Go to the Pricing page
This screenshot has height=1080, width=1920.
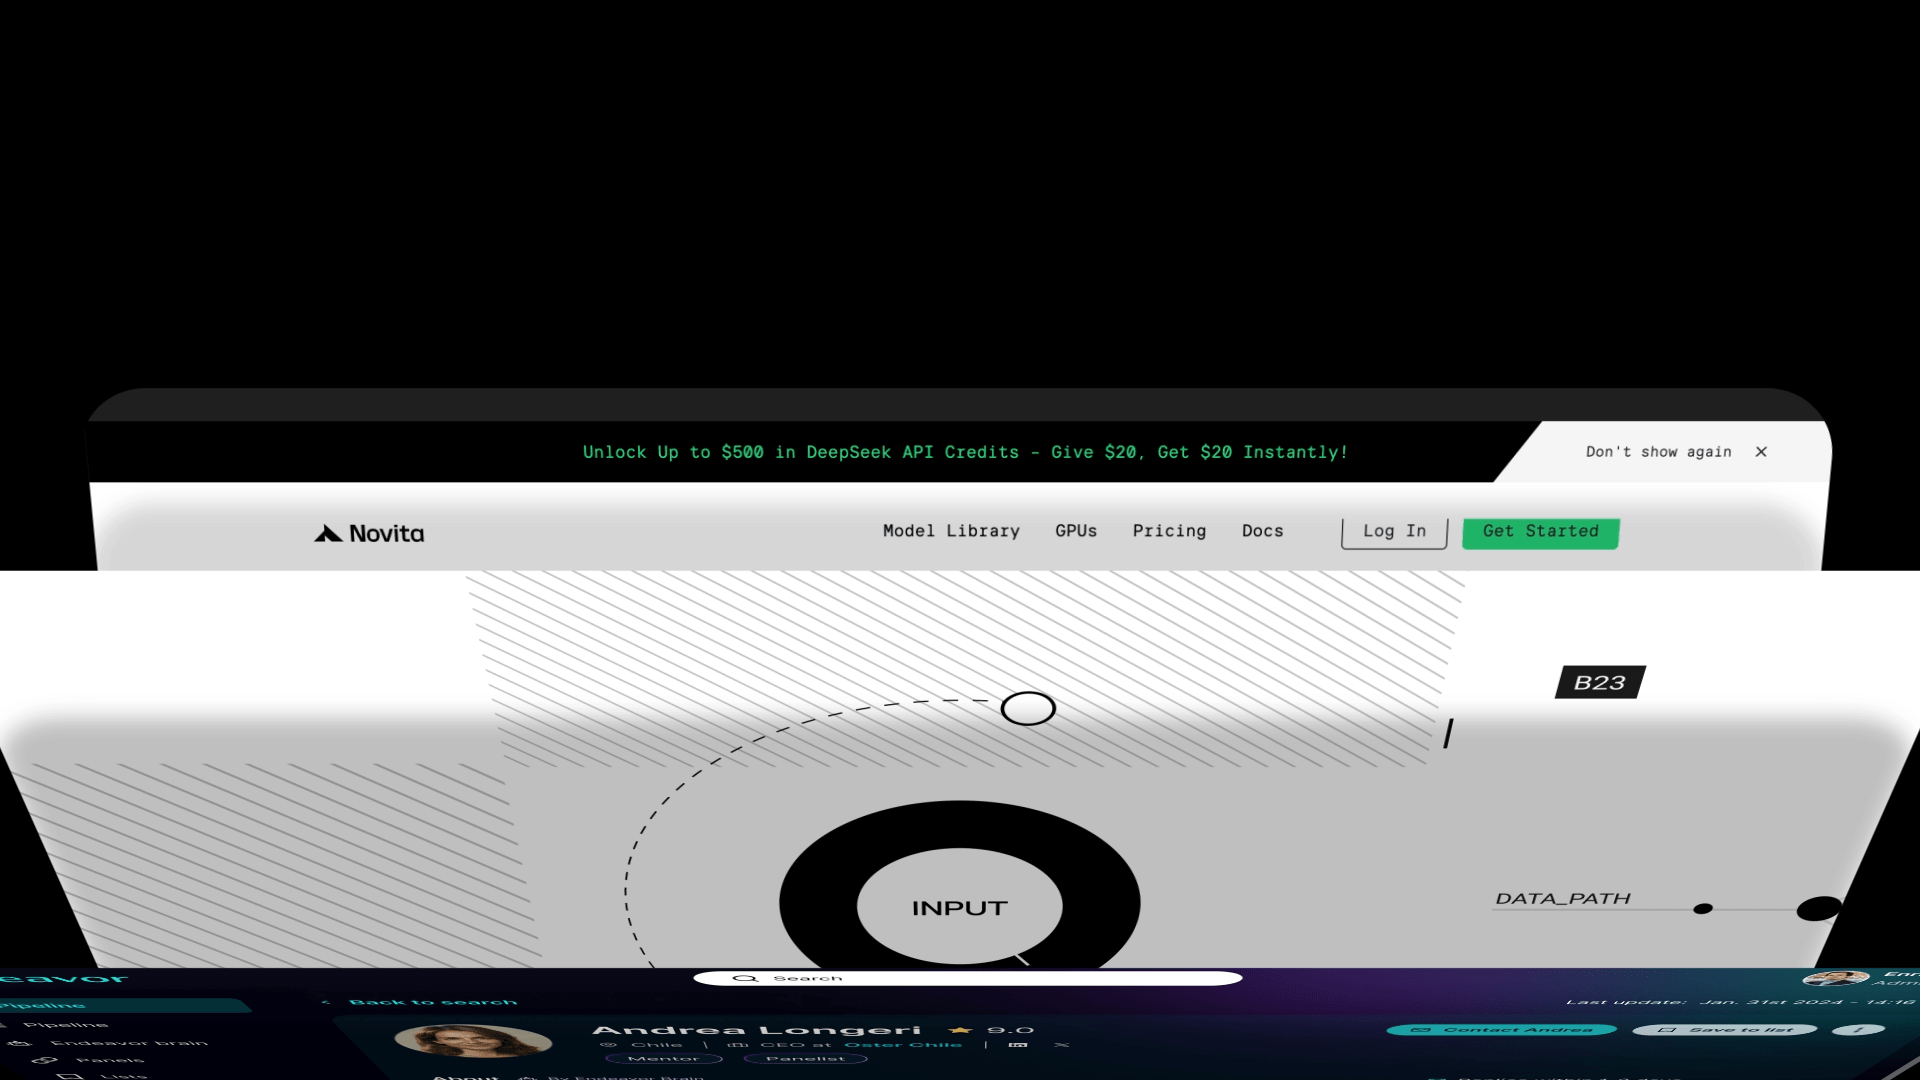click(x=1169, y=531)
